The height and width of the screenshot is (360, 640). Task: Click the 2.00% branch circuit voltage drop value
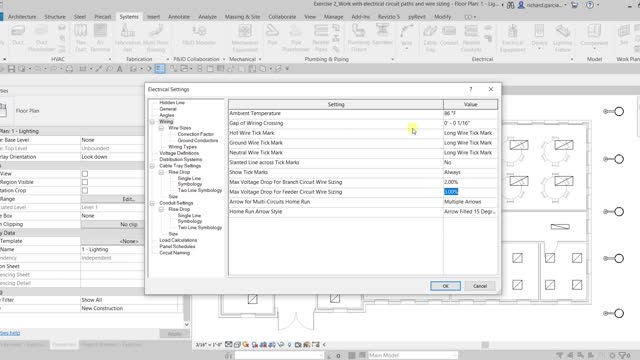tap(470, 182)
